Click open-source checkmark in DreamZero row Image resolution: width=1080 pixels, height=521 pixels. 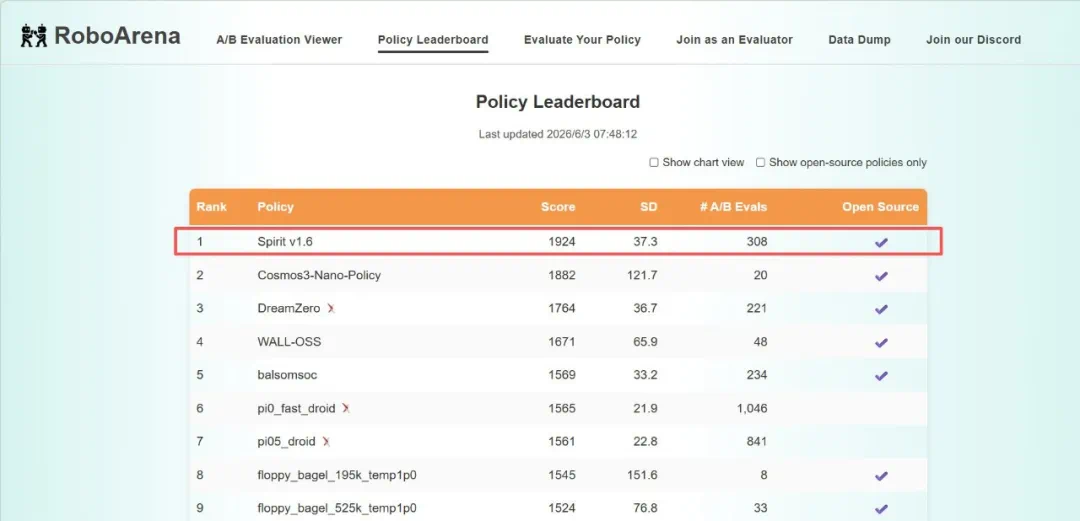(x=881, y=309)
